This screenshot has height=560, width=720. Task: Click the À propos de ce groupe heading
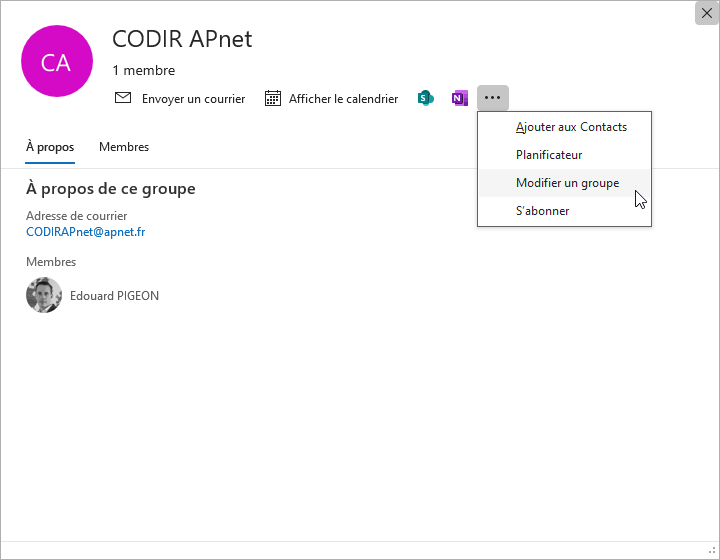coord(111,188)
